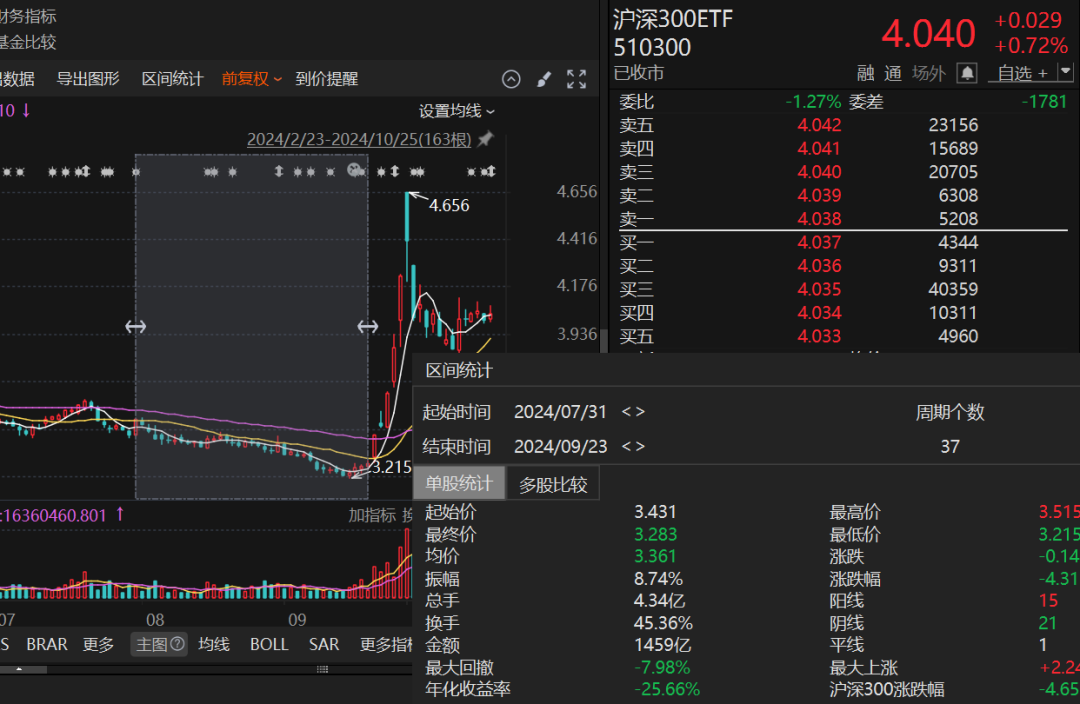Open 设置均线 dropdown
This screenshot has width=1080, height=704.
click(x=457, y=111)
